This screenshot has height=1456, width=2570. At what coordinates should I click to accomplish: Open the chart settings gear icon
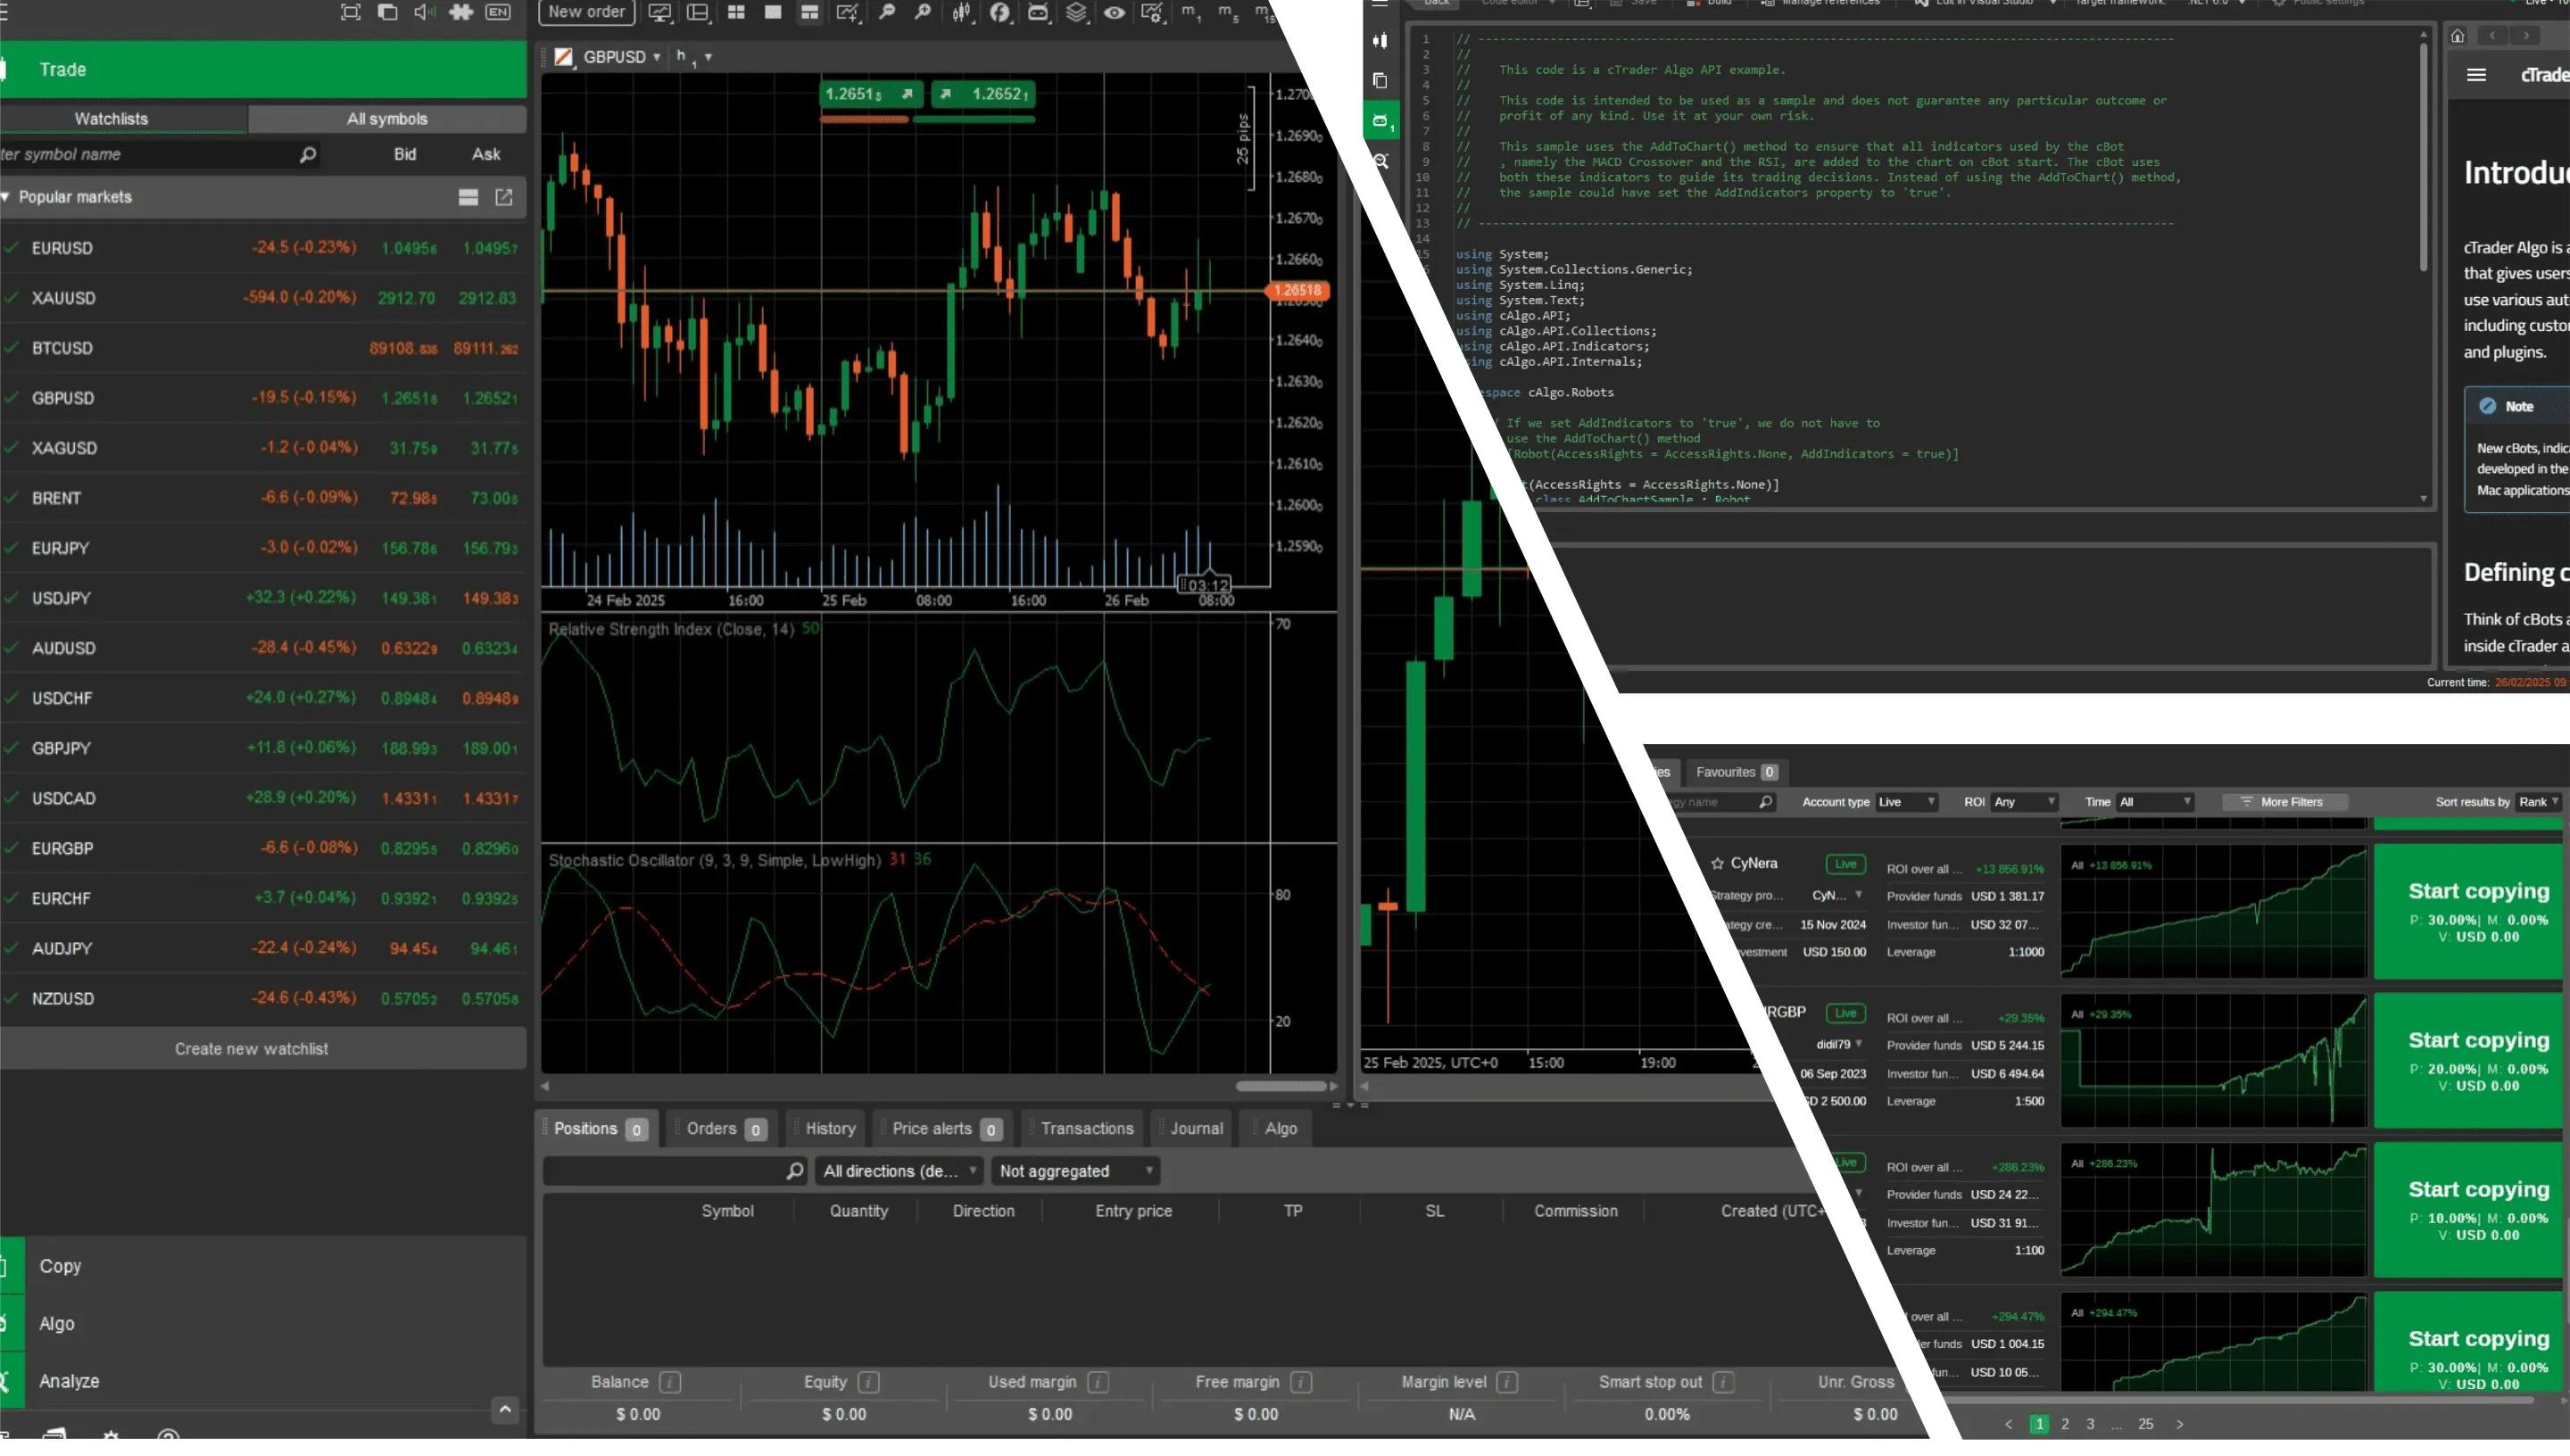tap(1152, 12)
